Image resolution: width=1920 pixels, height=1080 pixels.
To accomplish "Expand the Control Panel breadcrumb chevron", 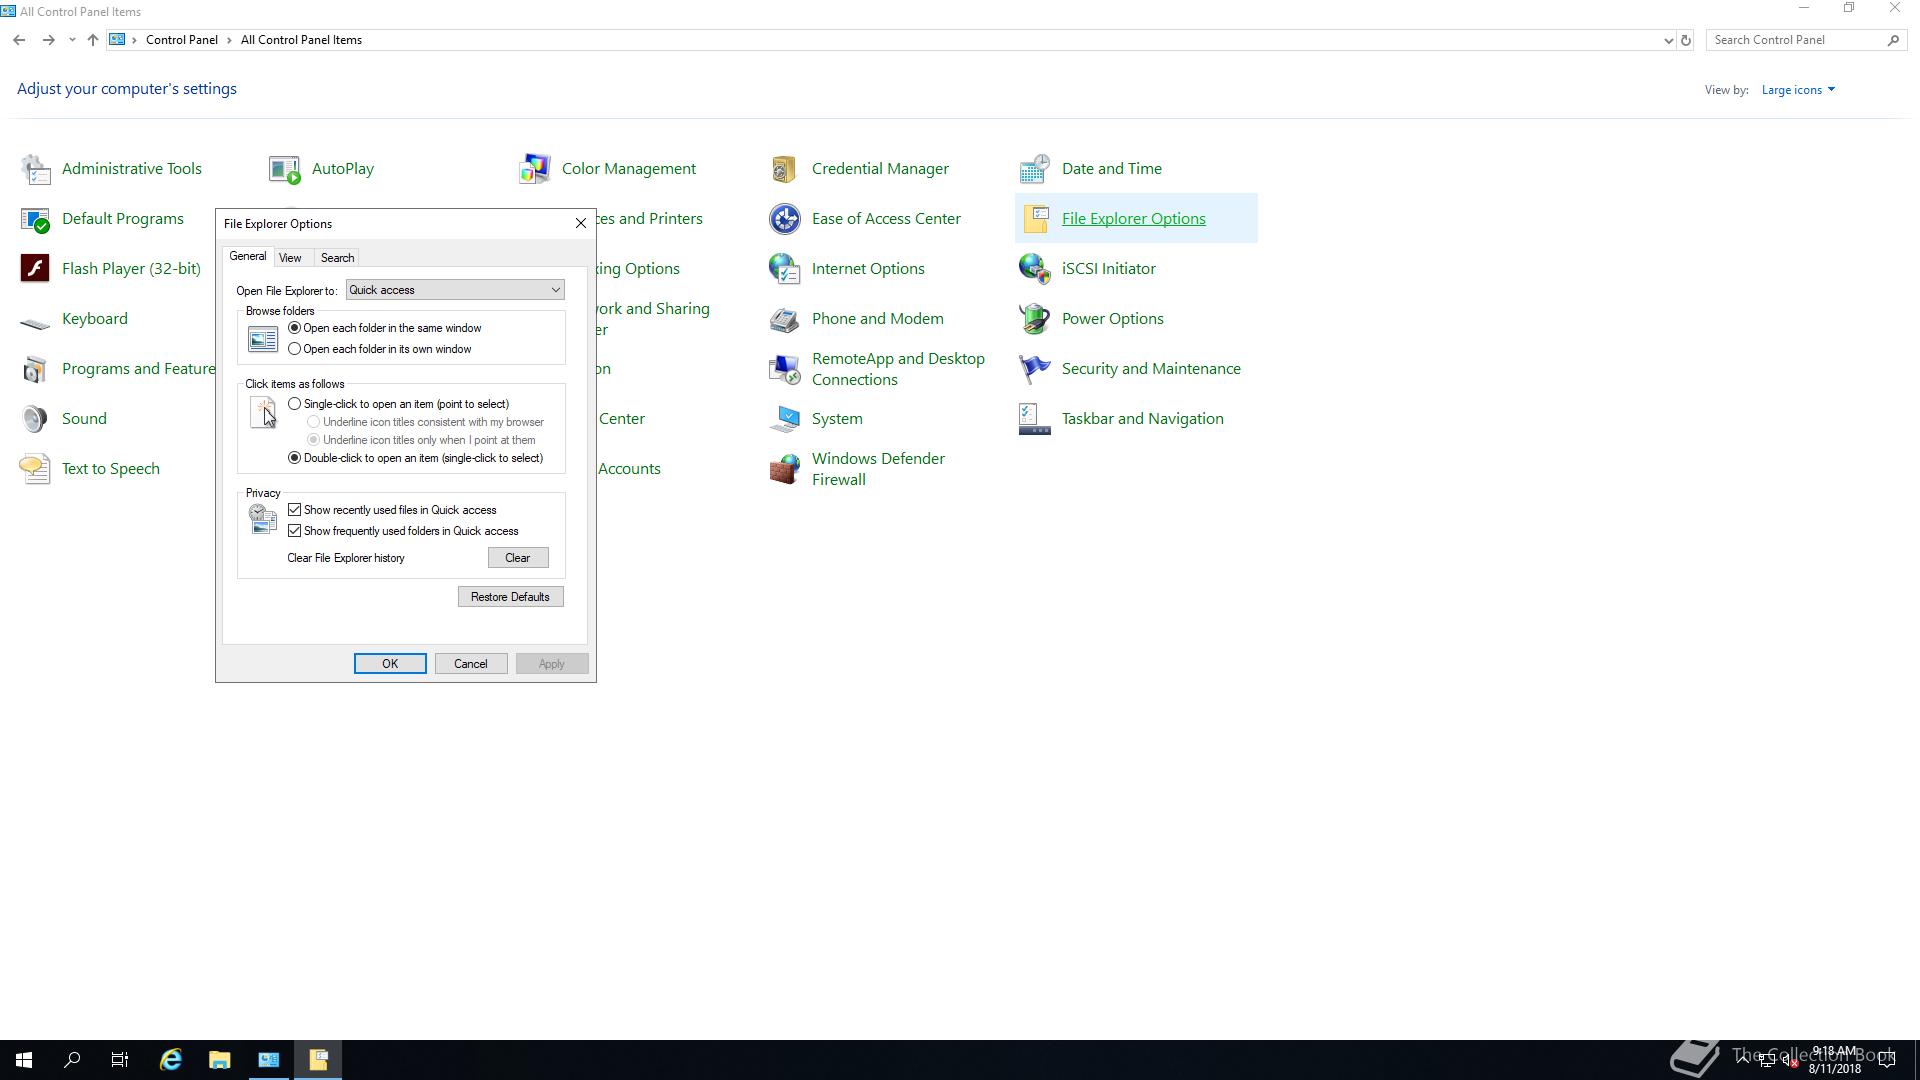I will click(230, 40).
